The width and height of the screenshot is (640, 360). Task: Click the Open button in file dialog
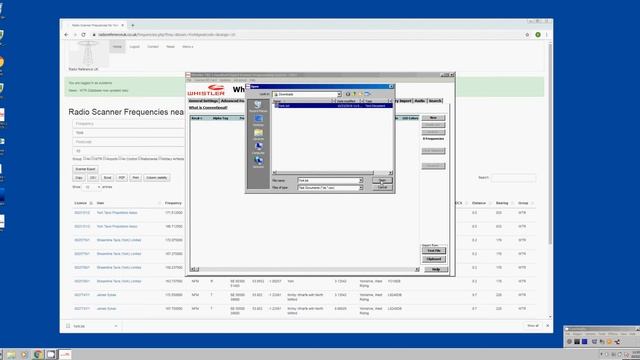click(382, 180)
